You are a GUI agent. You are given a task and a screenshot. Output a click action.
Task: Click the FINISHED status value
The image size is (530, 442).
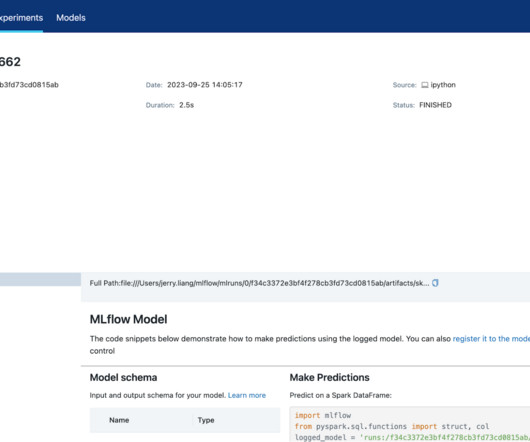435,105
